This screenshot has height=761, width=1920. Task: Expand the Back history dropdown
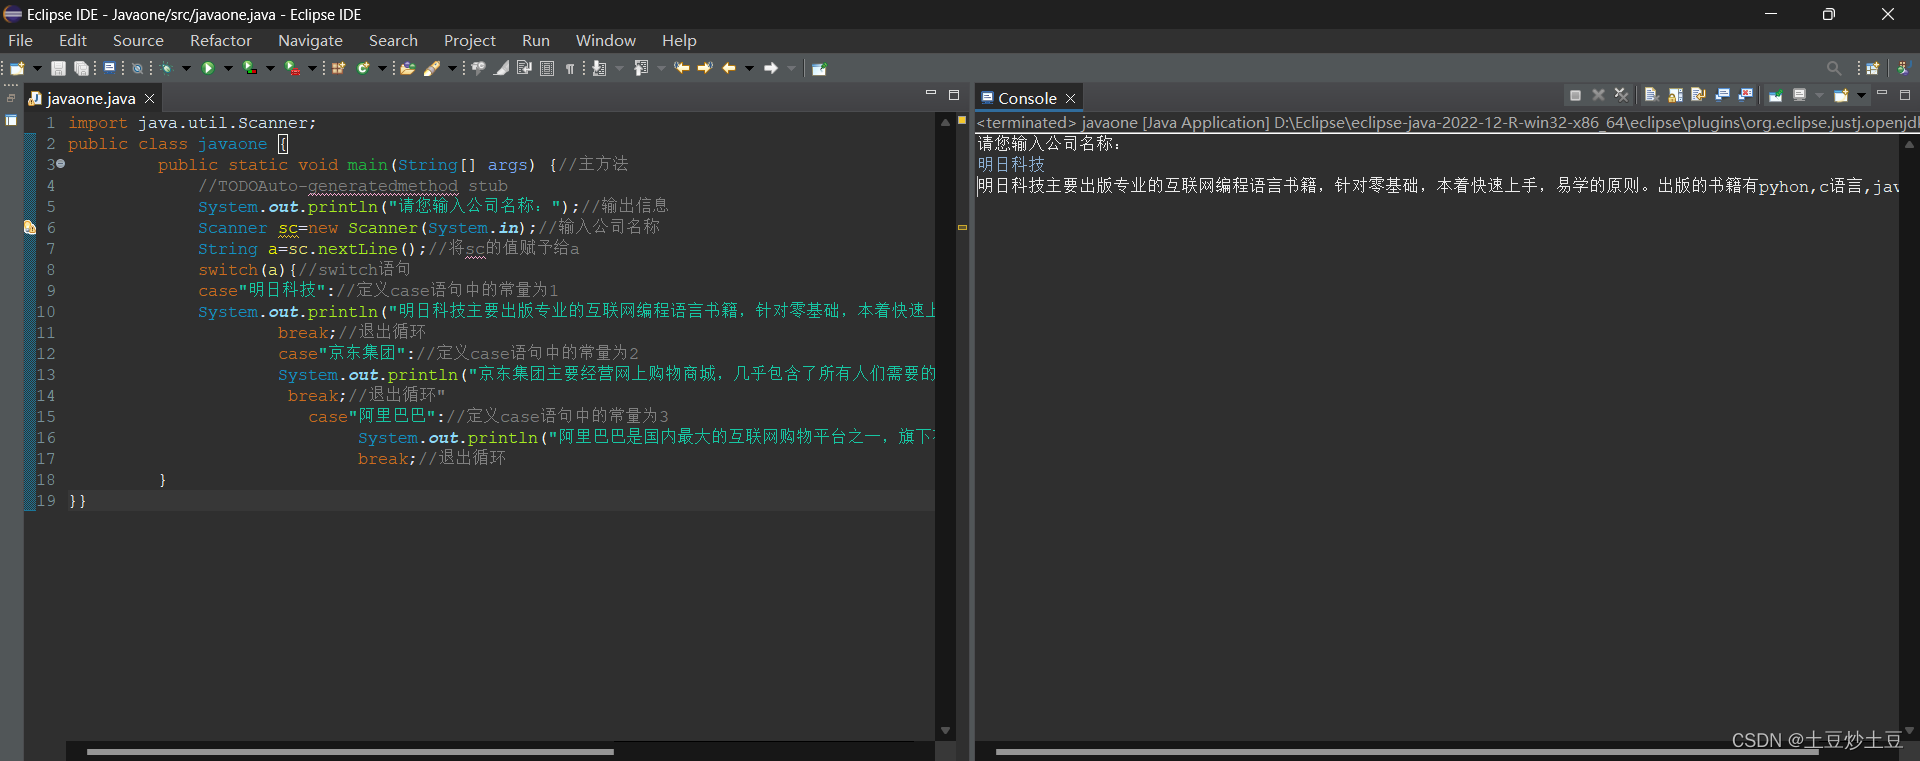coord(749,68)
